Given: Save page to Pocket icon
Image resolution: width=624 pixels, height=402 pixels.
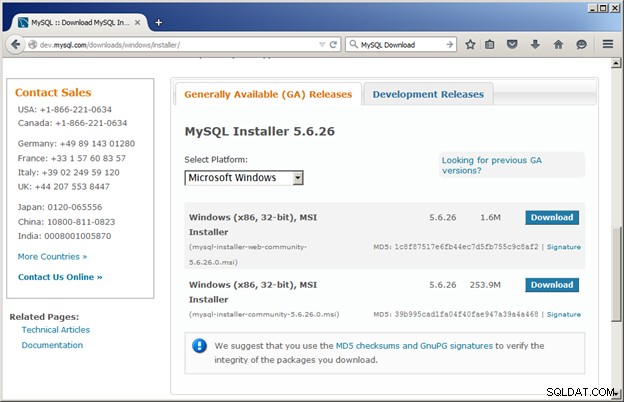Looking at the screenshot, I should pos(512,44).
